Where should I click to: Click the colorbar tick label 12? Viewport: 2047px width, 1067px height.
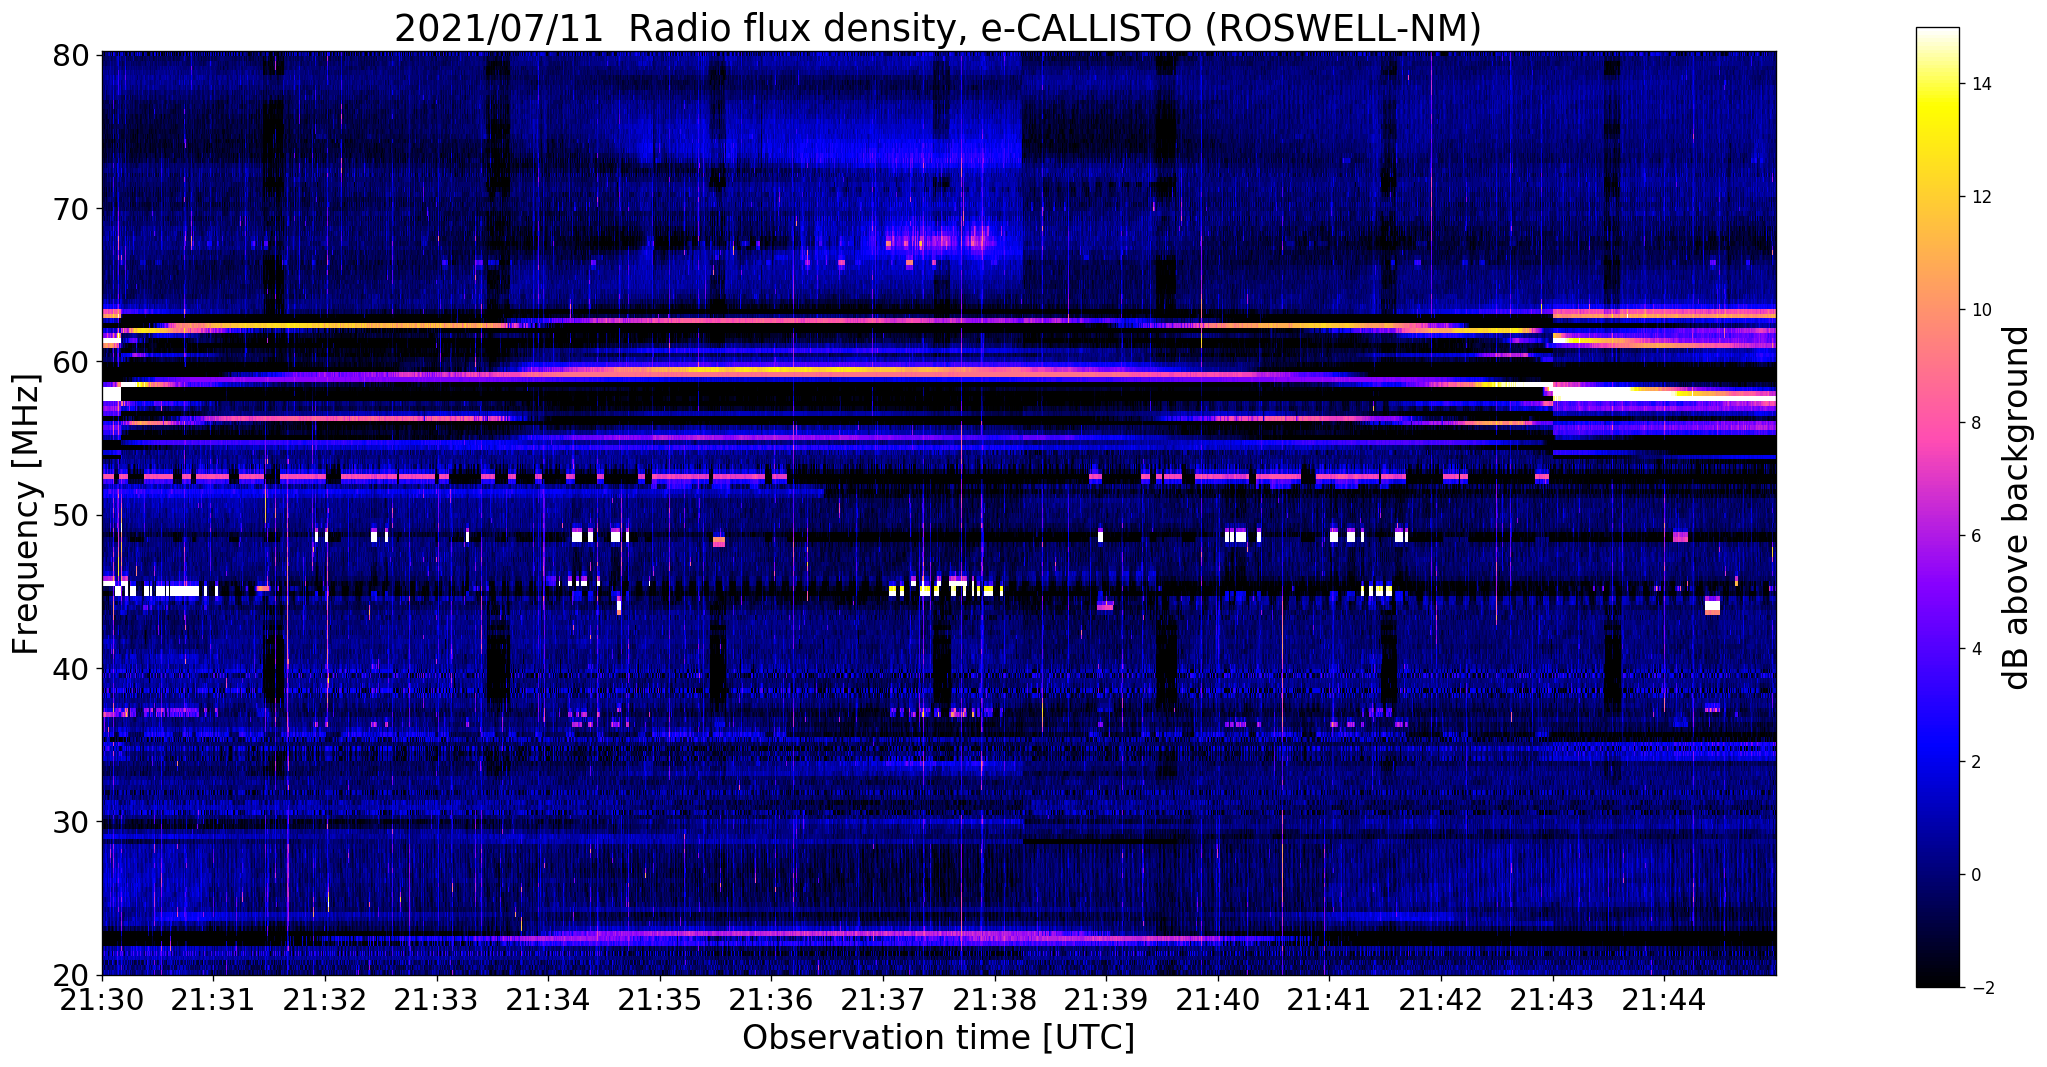(x=1980, y=197)
